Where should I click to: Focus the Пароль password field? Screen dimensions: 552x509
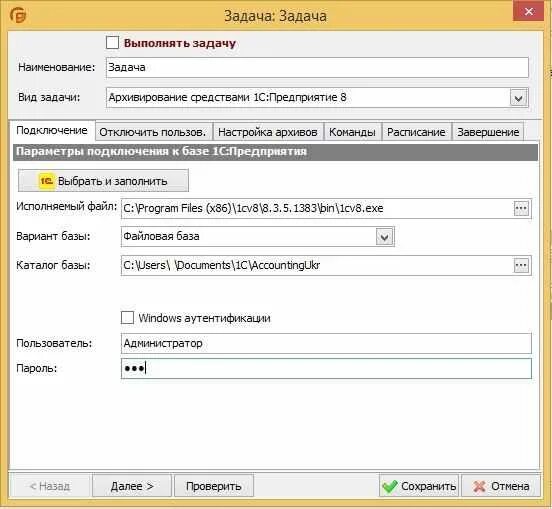pos(326,369)
